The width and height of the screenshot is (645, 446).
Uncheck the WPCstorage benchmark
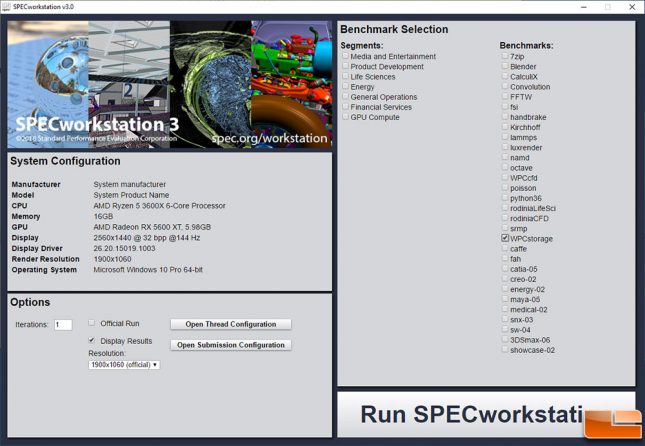point(505,238)
